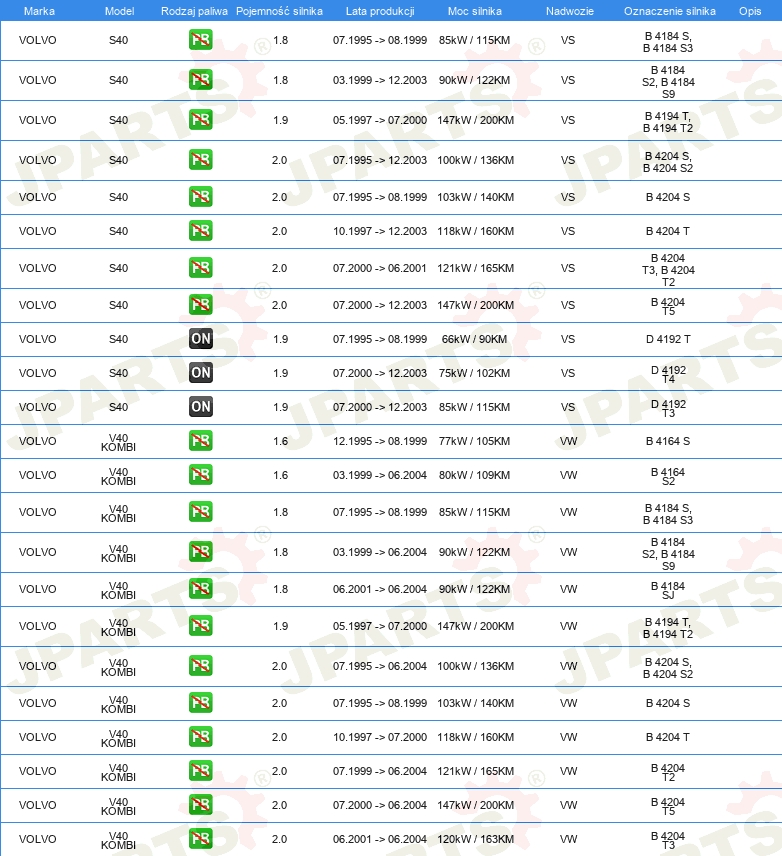The height and width of the screenshot is (856, 782).
Task: Click production dates 07.1995 -> 12.2003
Action: point(380,160)
